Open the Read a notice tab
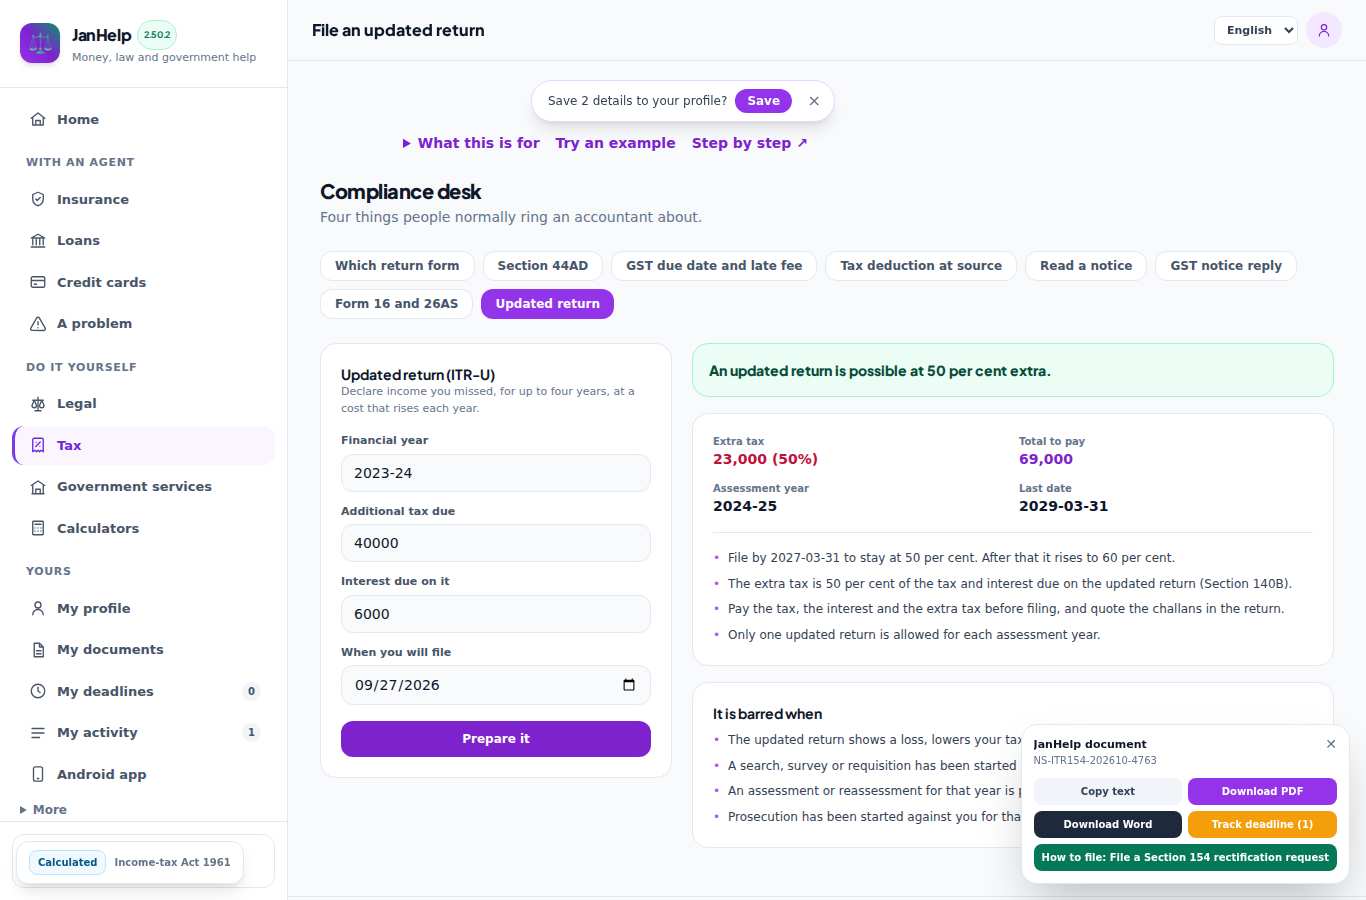The width and height of the screenshot is (1366, 900). click(1086, 266)
